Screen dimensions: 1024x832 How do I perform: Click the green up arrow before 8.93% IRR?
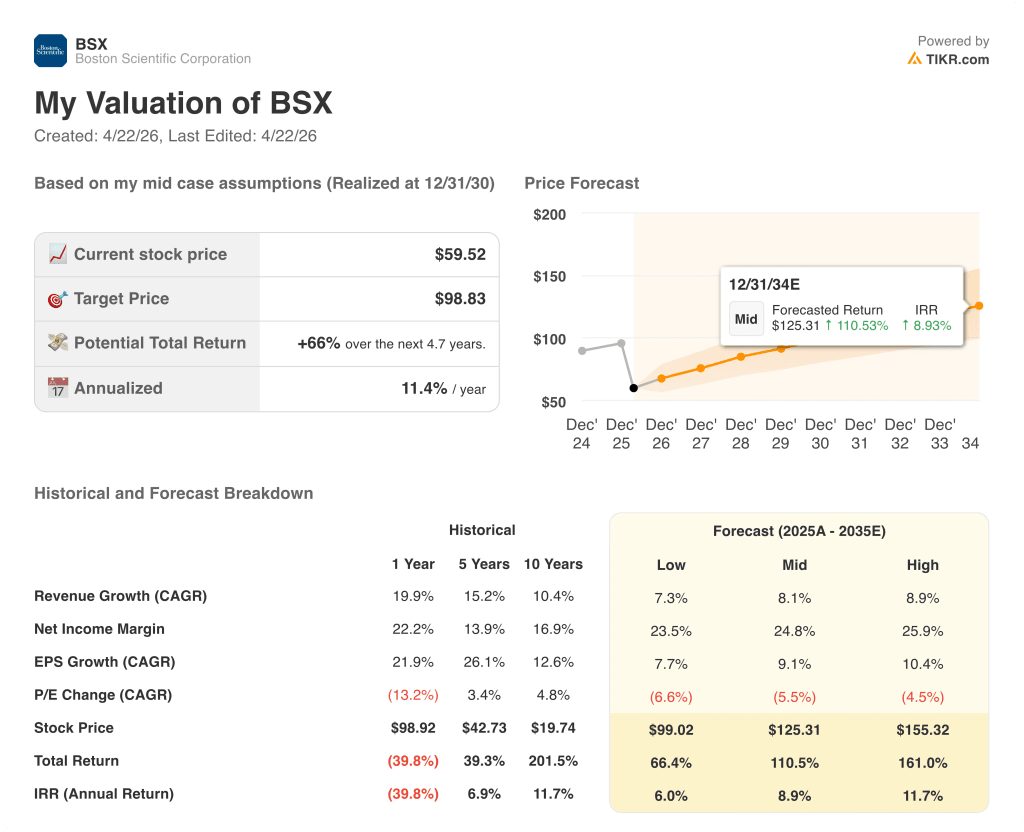coord(906,325)
